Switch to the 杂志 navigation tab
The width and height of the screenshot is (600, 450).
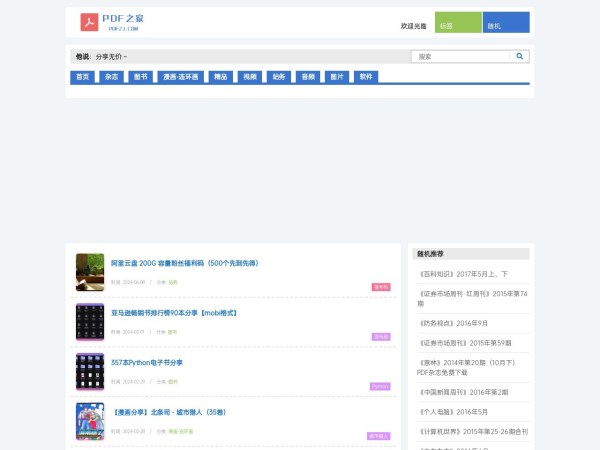click(112, 77)
